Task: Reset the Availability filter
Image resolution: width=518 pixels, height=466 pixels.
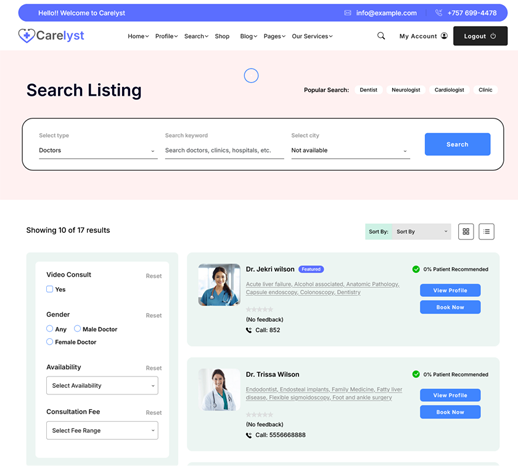Action: click(154, 368)
